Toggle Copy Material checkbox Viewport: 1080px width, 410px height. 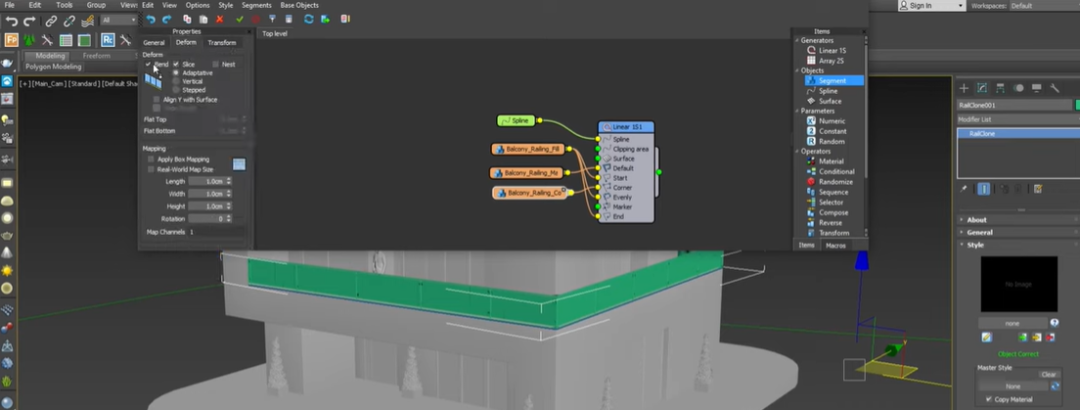(988, 399)
